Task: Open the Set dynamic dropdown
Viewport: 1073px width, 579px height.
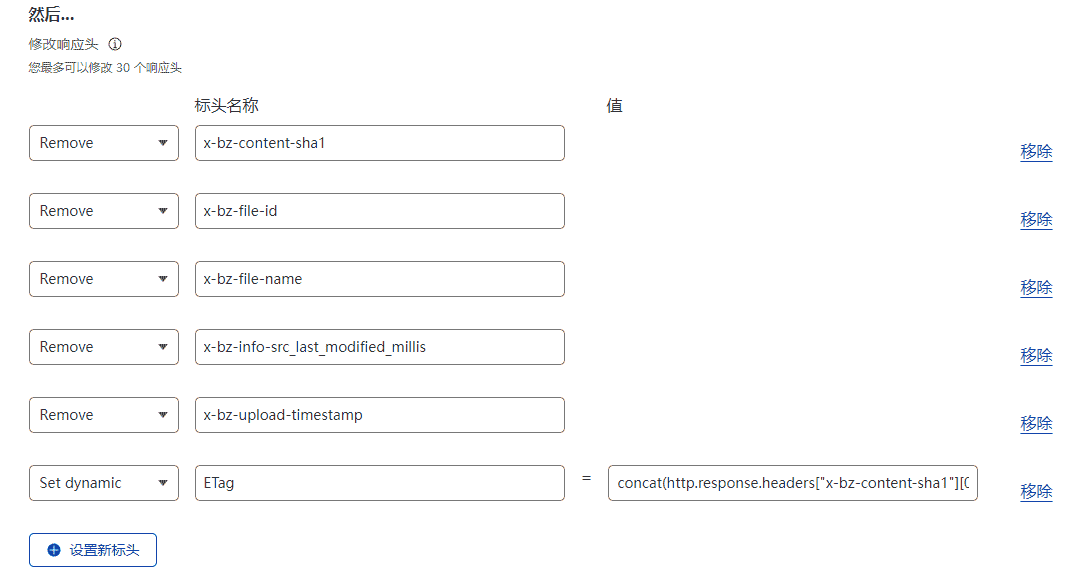Action: click(104, 483)
